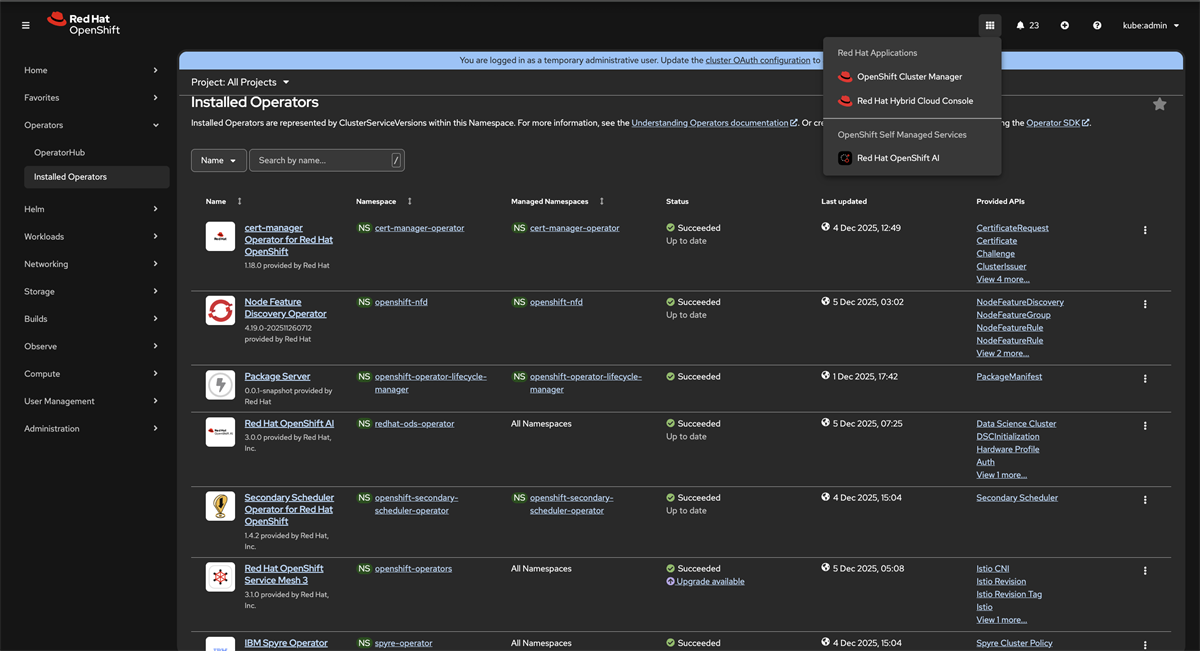
Task: Open kebab menu for Secondary Scheduler Operator row
Action: pyautogui.click(x=1145, y=500)
